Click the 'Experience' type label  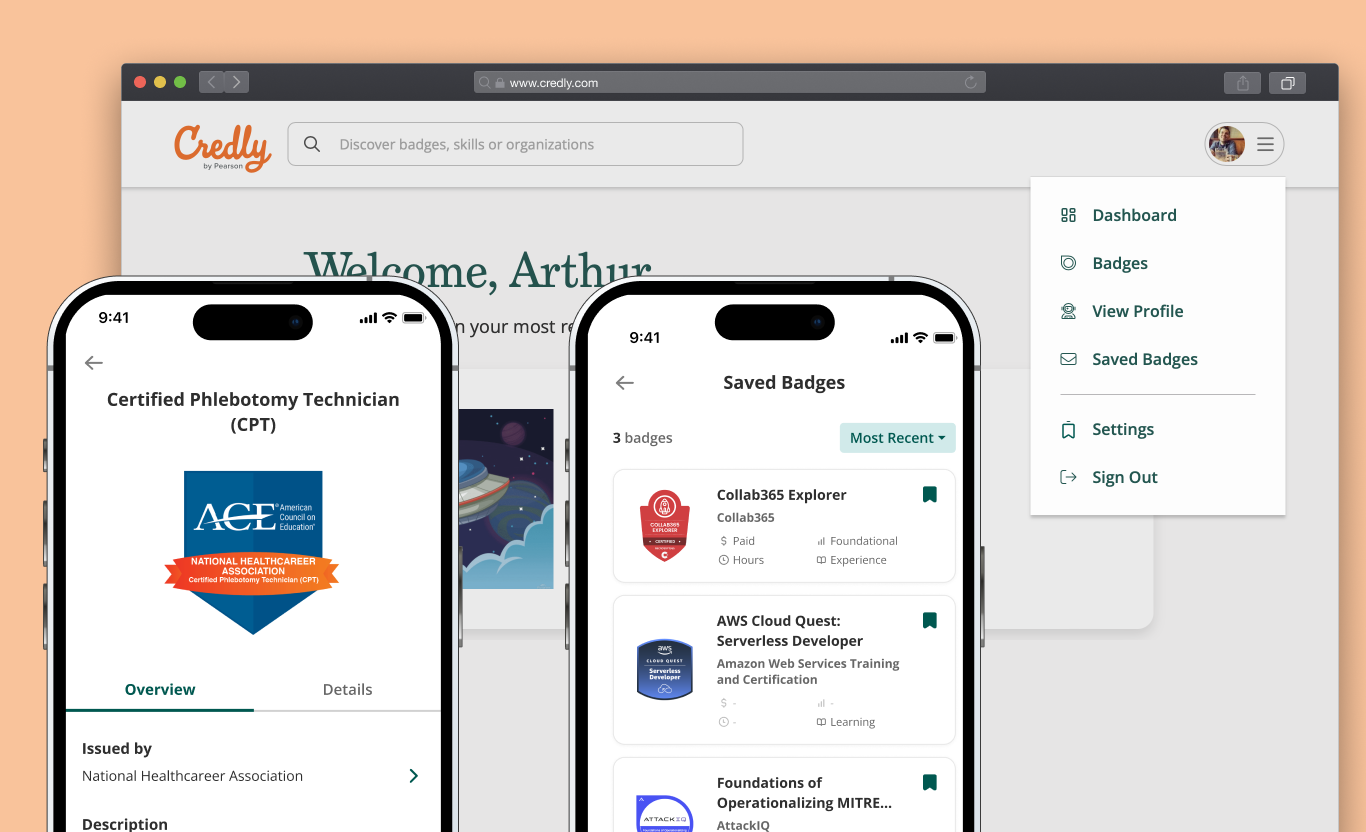click(x=858, y=560)
